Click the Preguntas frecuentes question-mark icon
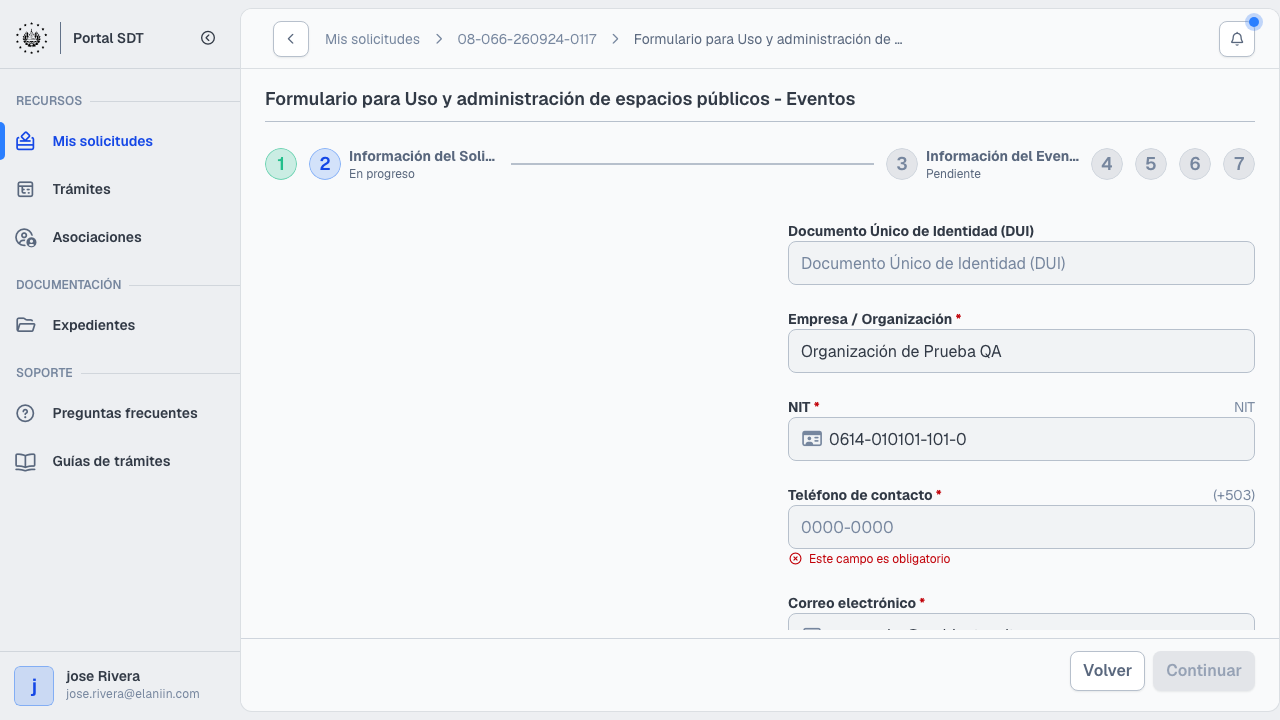The image size is (1280, 720). coord(26,413)
